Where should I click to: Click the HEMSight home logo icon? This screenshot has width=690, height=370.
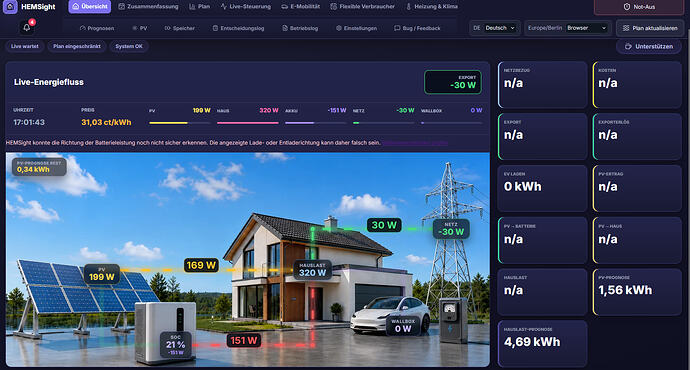[10, 7]
